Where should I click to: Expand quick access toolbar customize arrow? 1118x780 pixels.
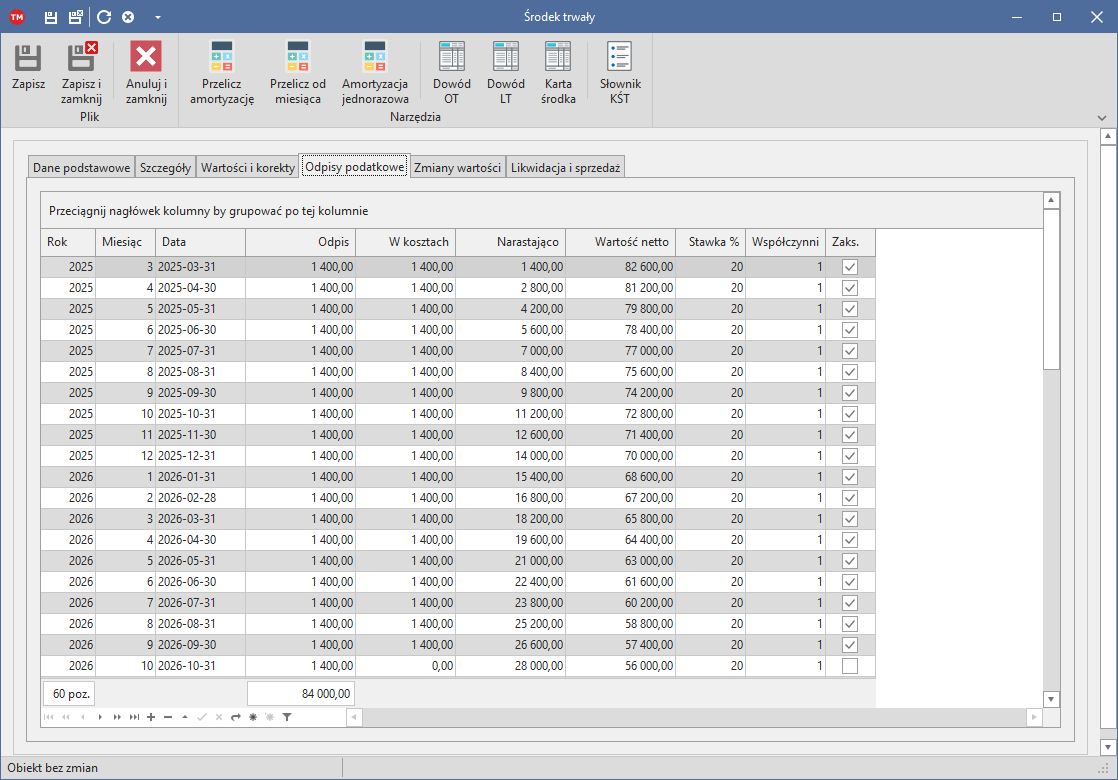(x=158, y=17)
